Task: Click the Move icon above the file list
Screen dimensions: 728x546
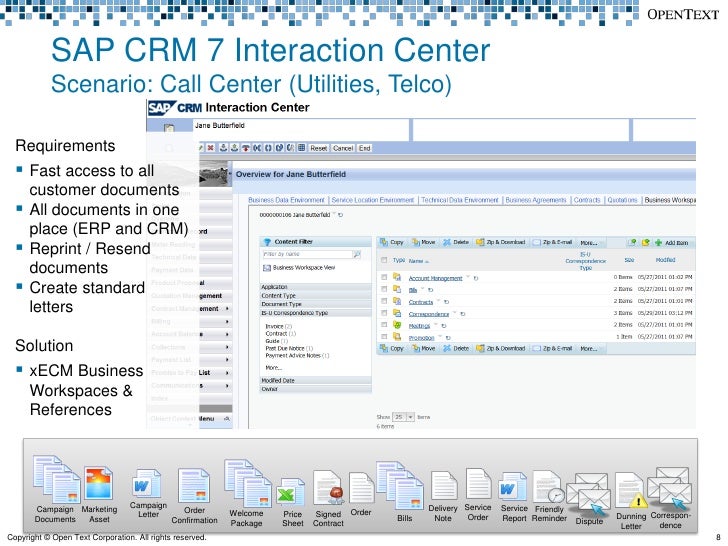Action: (x=416, y=242)
